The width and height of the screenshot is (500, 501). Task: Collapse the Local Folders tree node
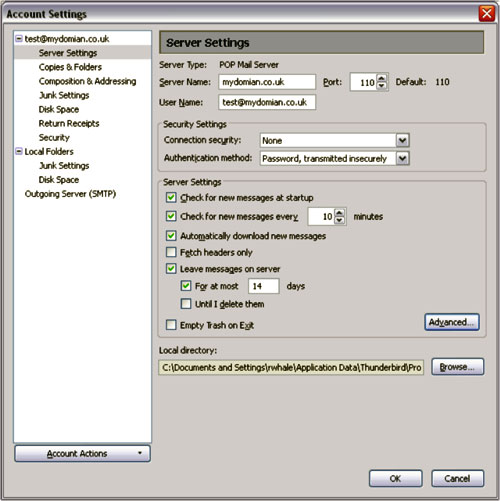[19, 151]
